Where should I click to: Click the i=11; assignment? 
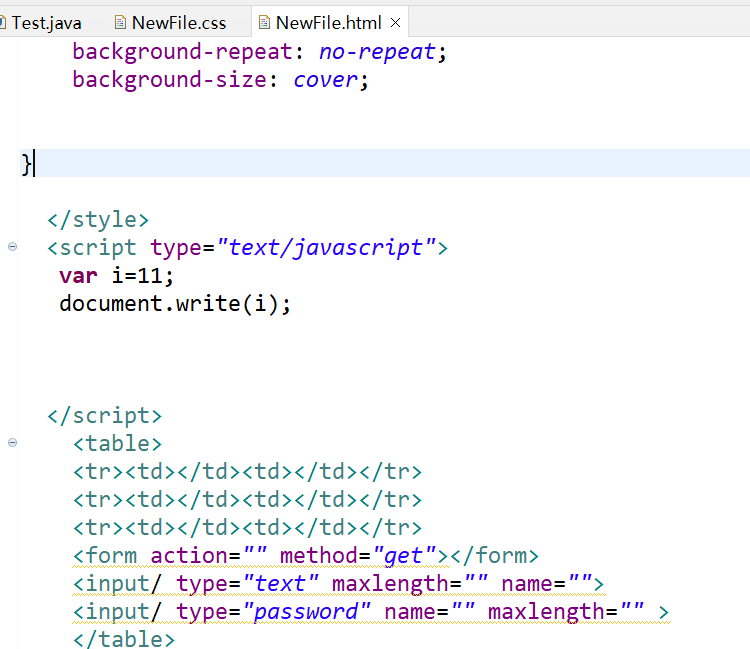(143, 276)
